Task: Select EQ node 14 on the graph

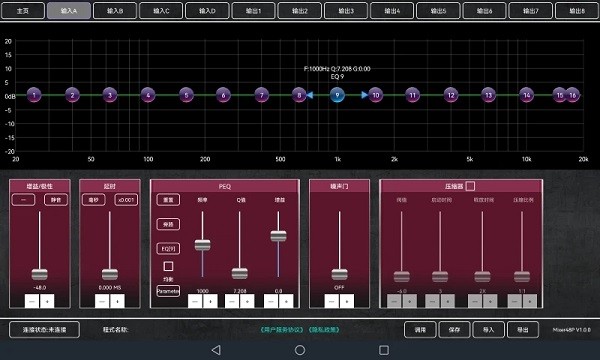Action: point(527,95)
